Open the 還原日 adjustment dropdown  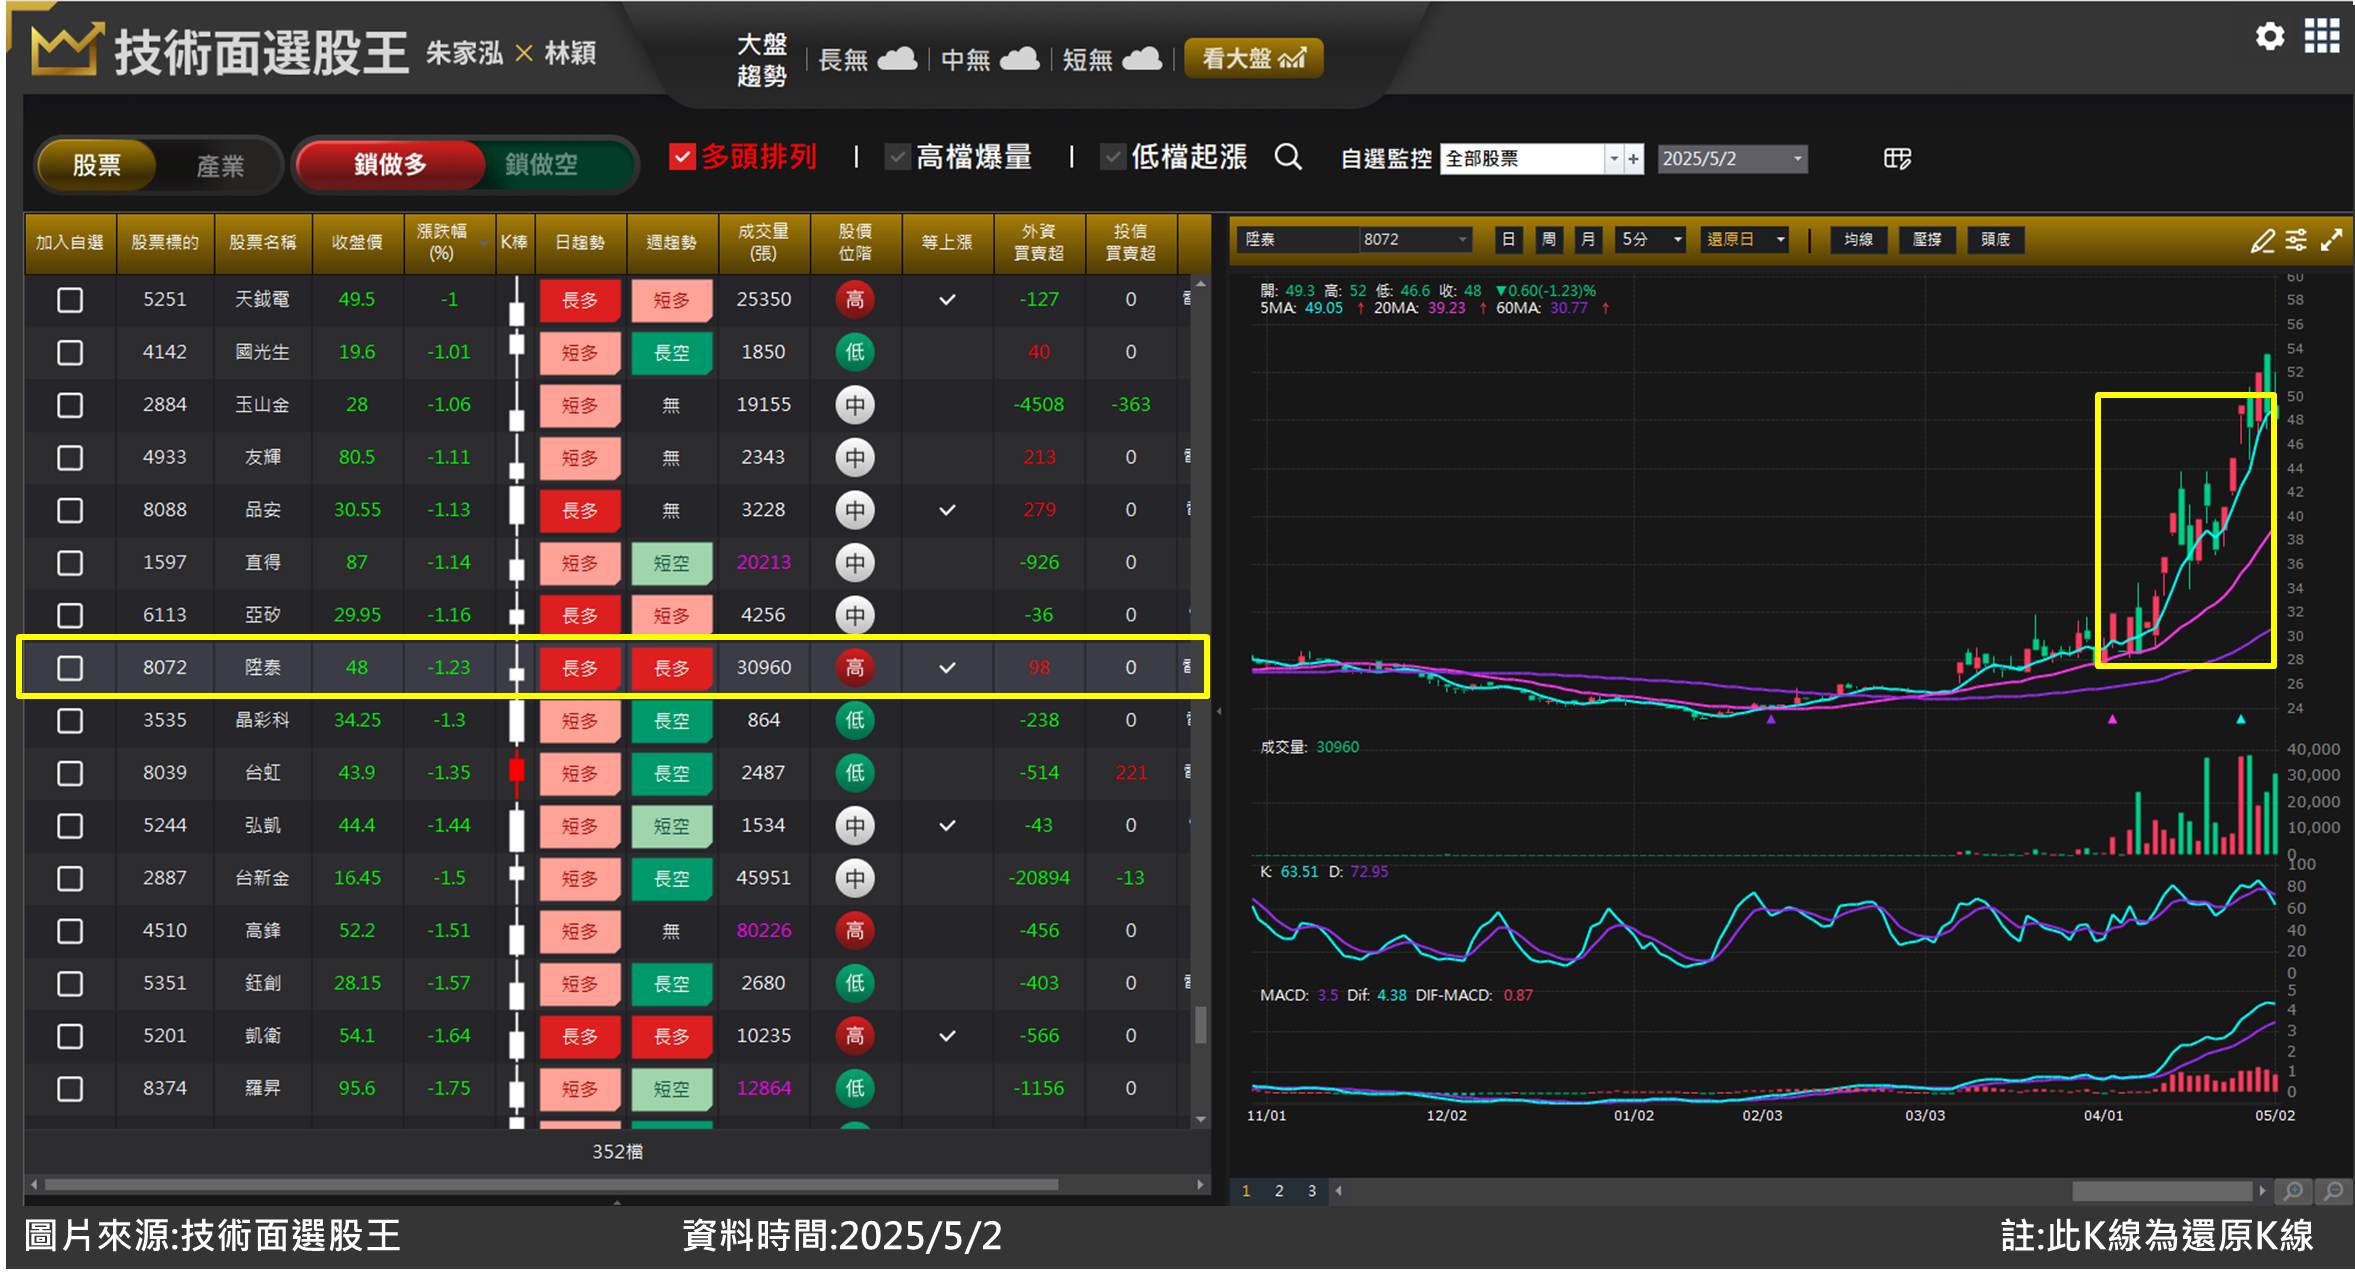click(x=1781, y=240)
